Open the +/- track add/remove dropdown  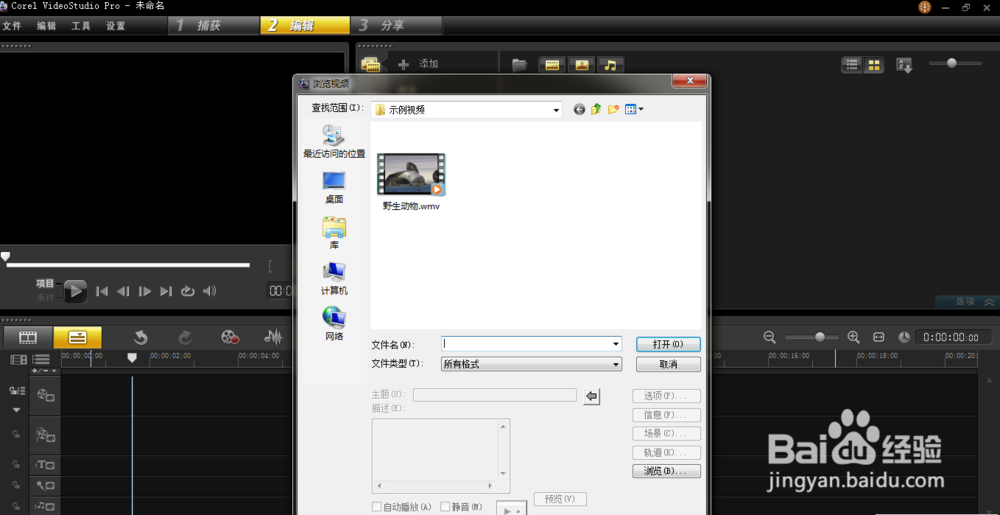point(44,370)
